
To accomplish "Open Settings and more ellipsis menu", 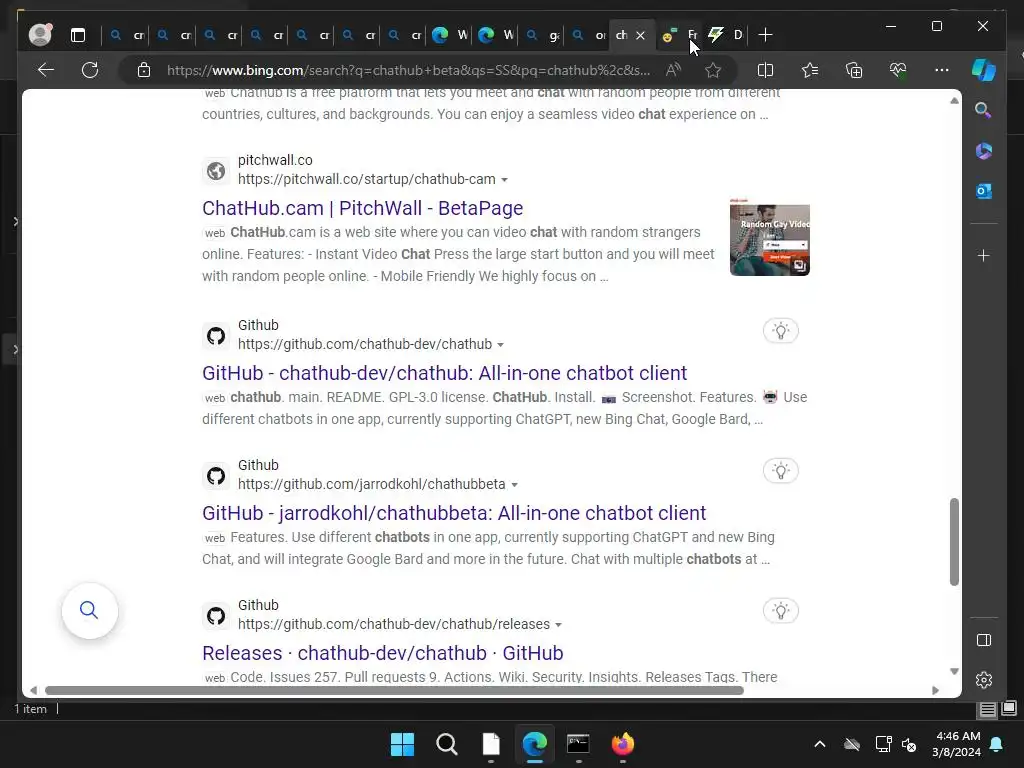I will tap(942, 70).
